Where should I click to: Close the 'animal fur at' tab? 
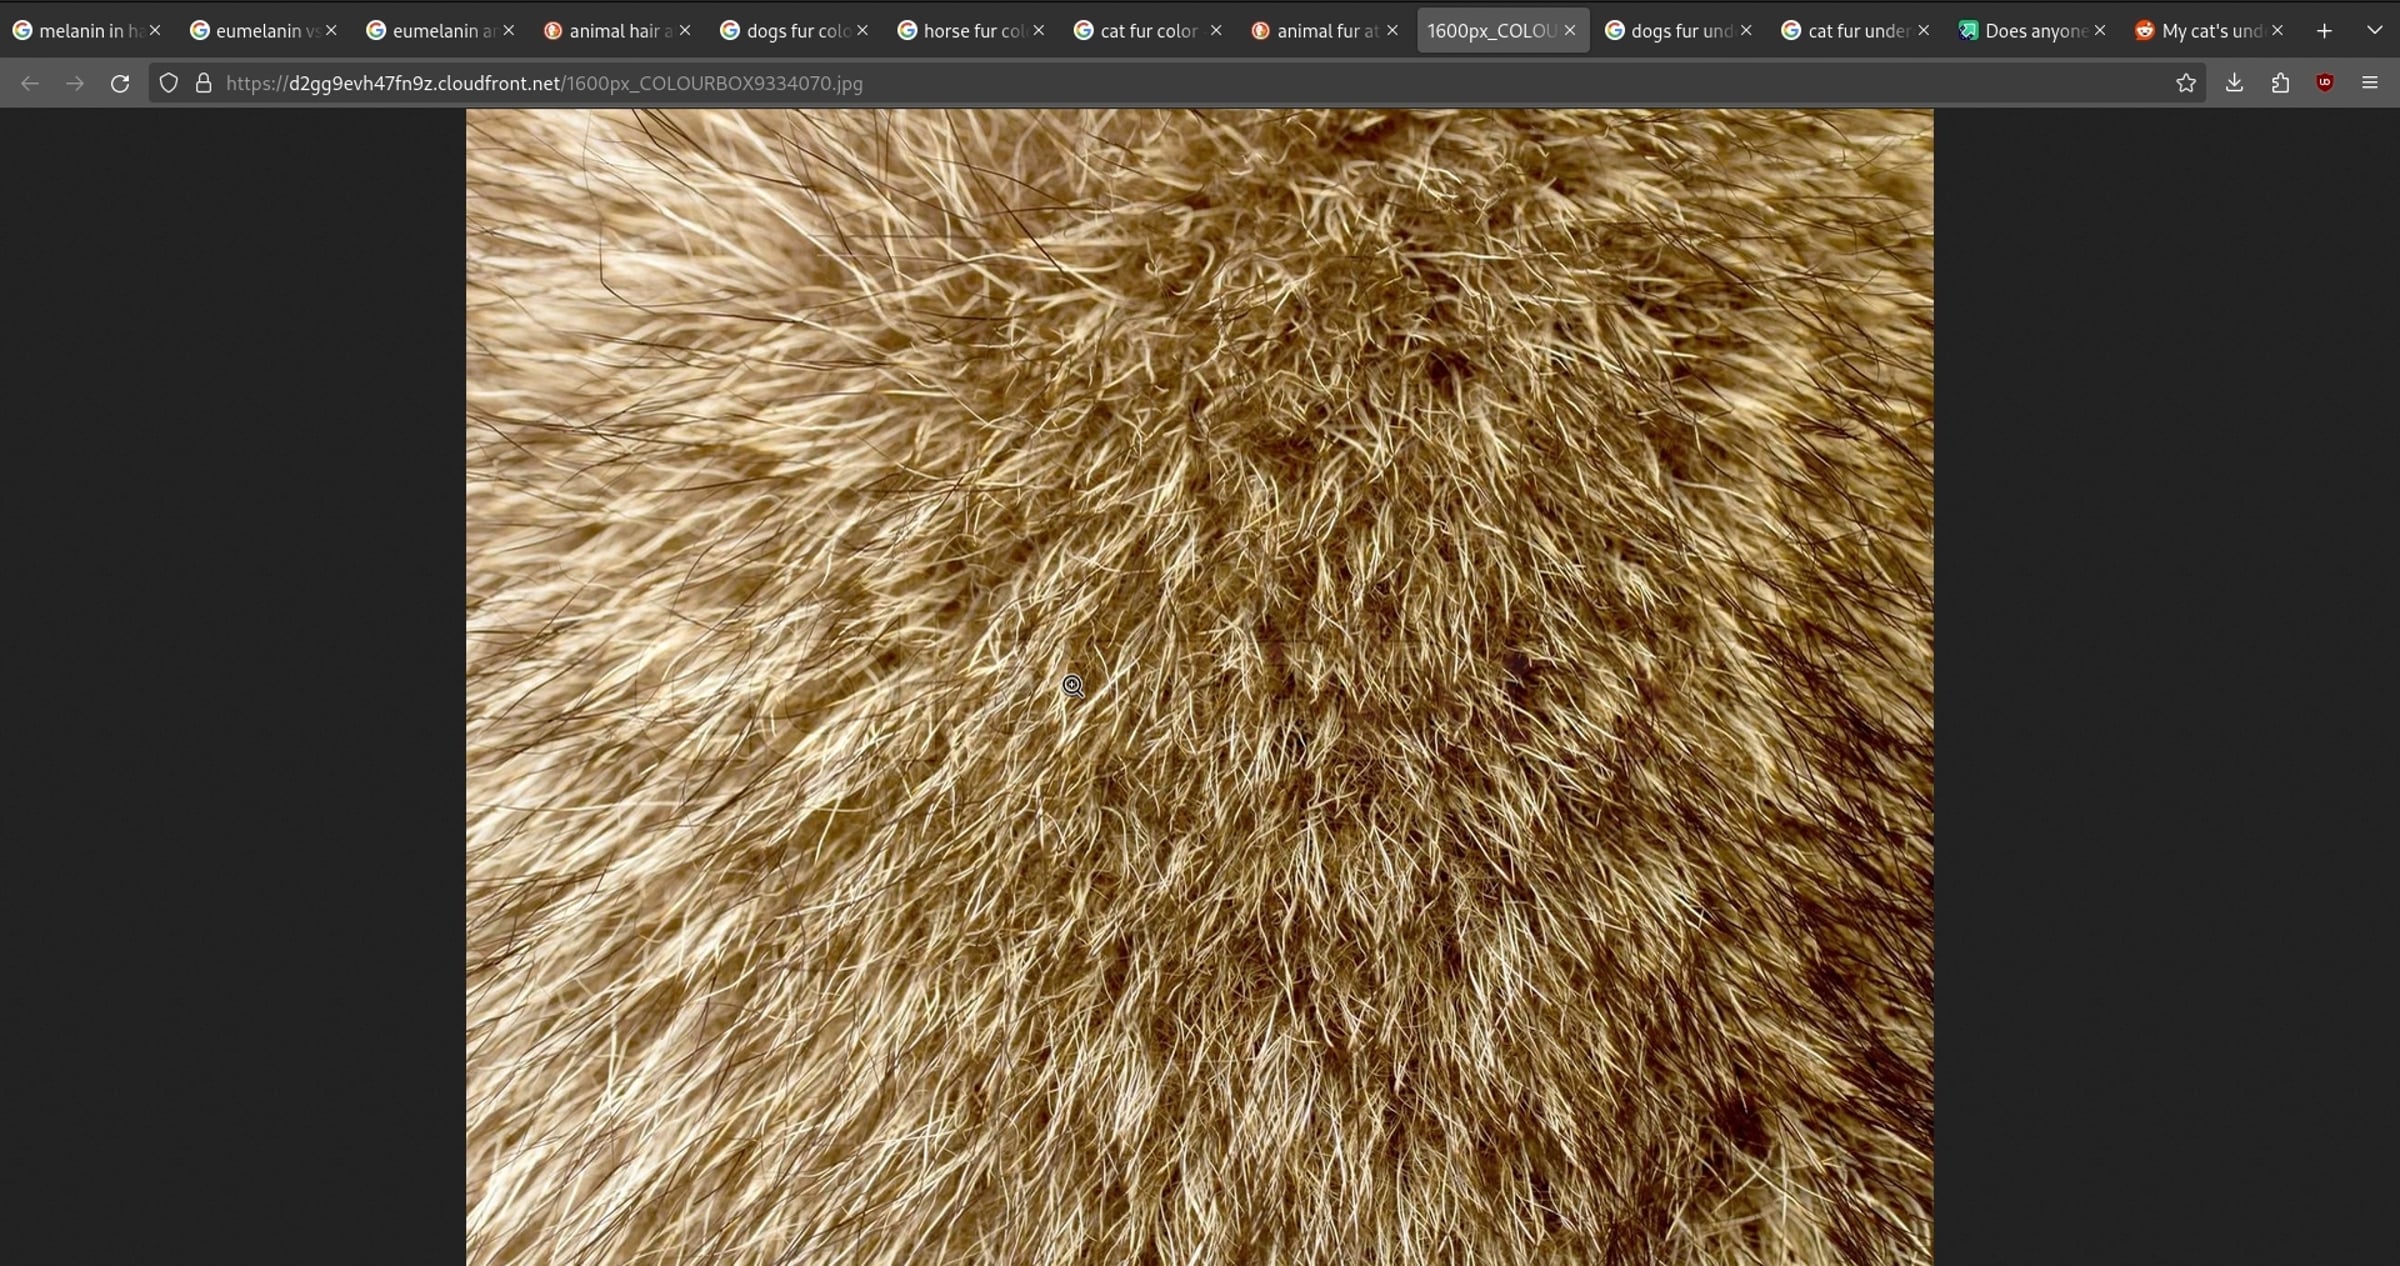point(1392,31)
